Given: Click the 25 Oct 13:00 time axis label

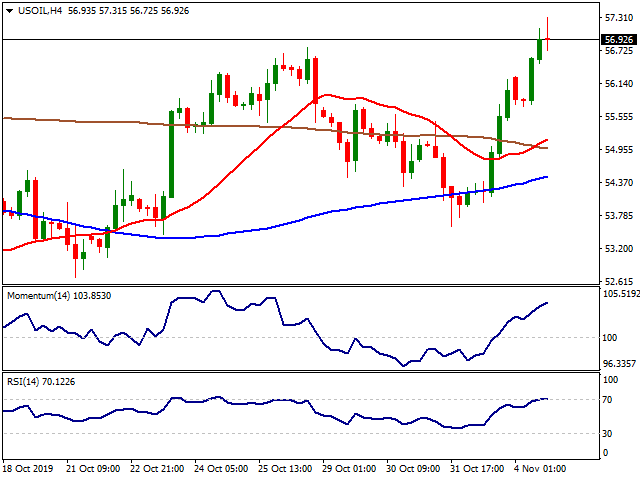Looking at the screenshot, I should 285,469.
